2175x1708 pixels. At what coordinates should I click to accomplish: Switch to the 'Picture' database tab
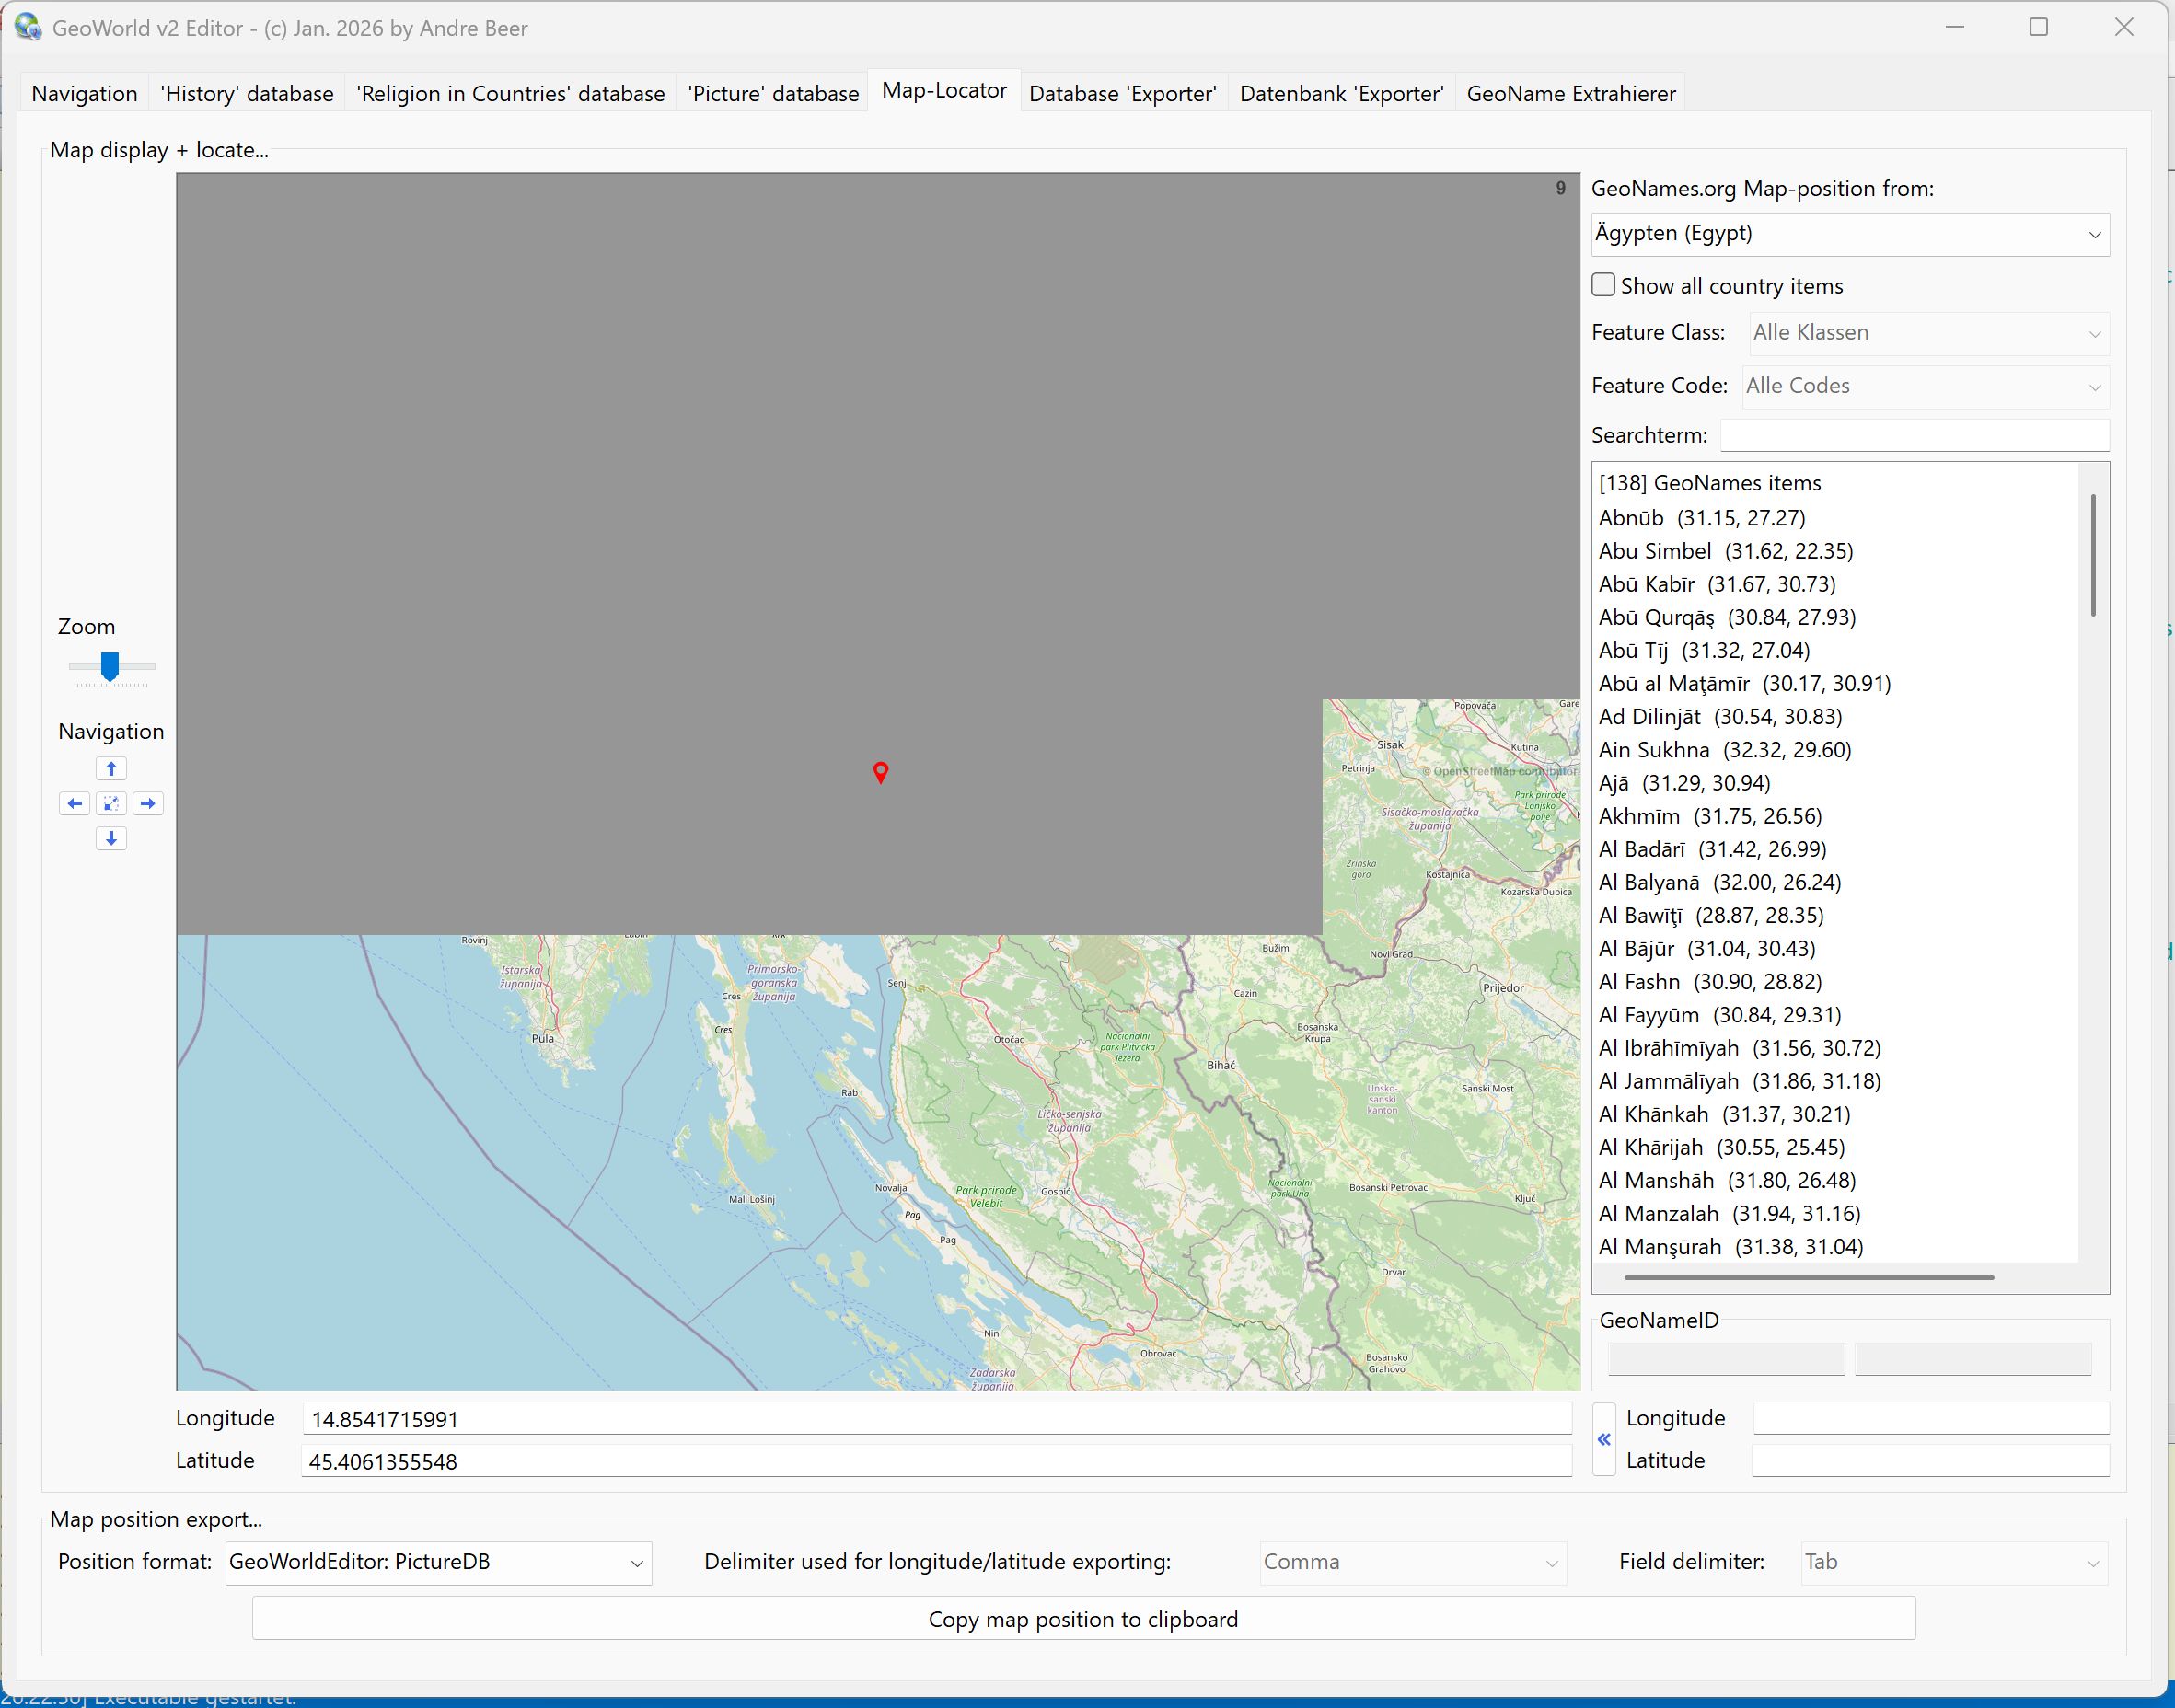click(x=772, y=94)
